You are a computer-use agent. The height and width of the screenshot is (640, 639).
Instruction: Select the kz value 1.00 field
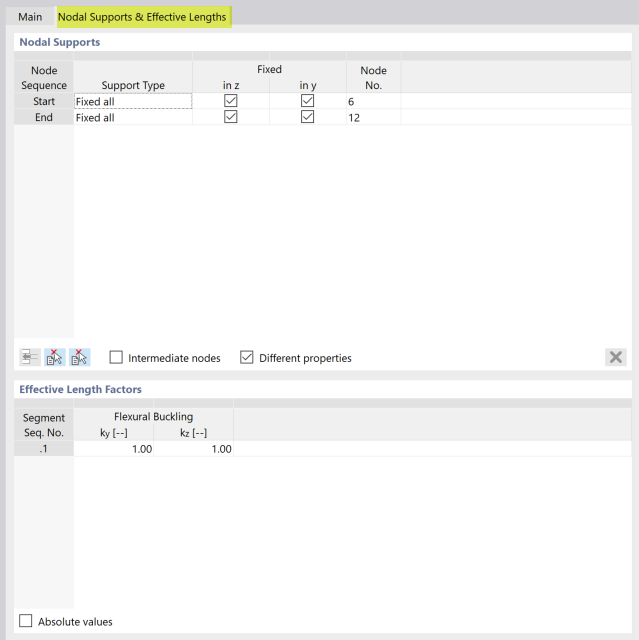193,449
